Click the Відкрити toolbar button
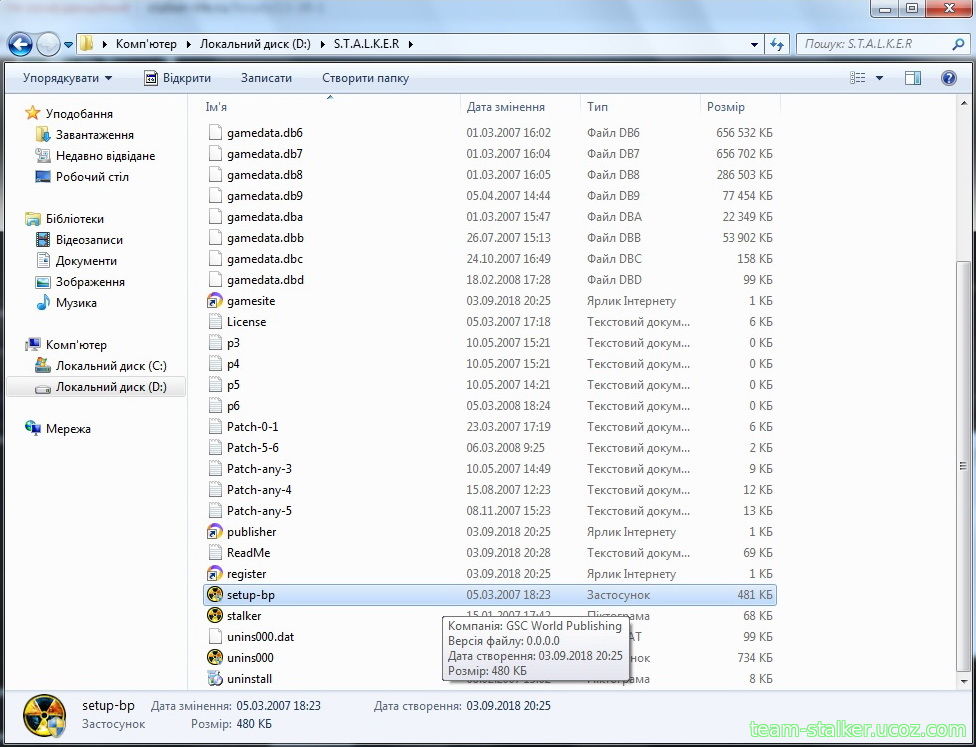The image size is (976, 747). 177,78
